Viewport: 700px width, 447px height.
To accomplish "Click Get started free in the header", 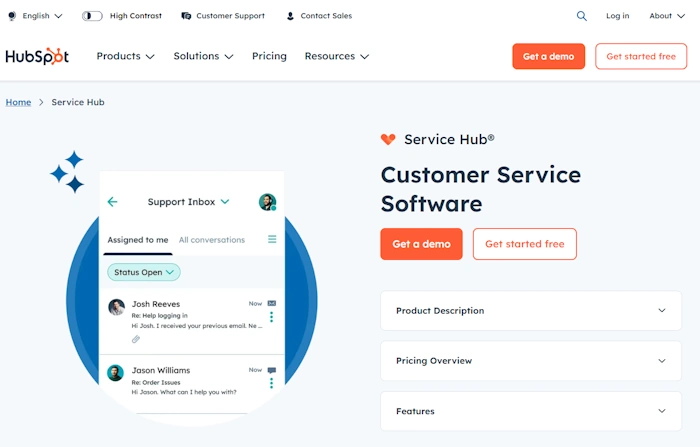I will pos(641,56).
